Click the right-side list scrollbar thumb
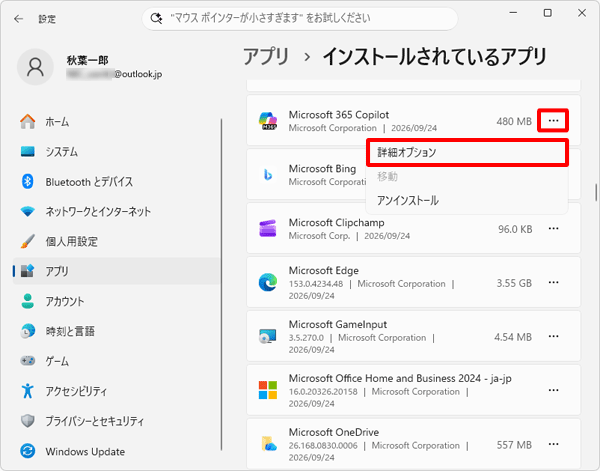The width and height of the screenshot is (600, 471). click(596, 192)
